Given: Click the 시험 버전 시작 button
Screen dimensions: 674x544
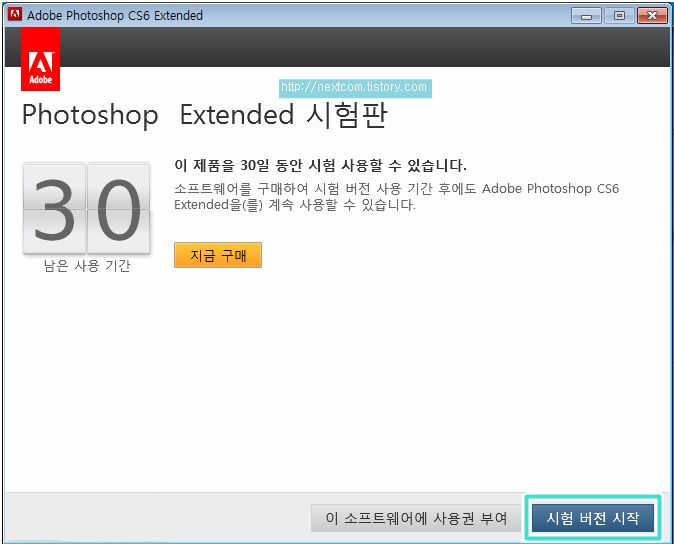Looking at the screenshot, I should pyautogui.click(x=593, y=518).
